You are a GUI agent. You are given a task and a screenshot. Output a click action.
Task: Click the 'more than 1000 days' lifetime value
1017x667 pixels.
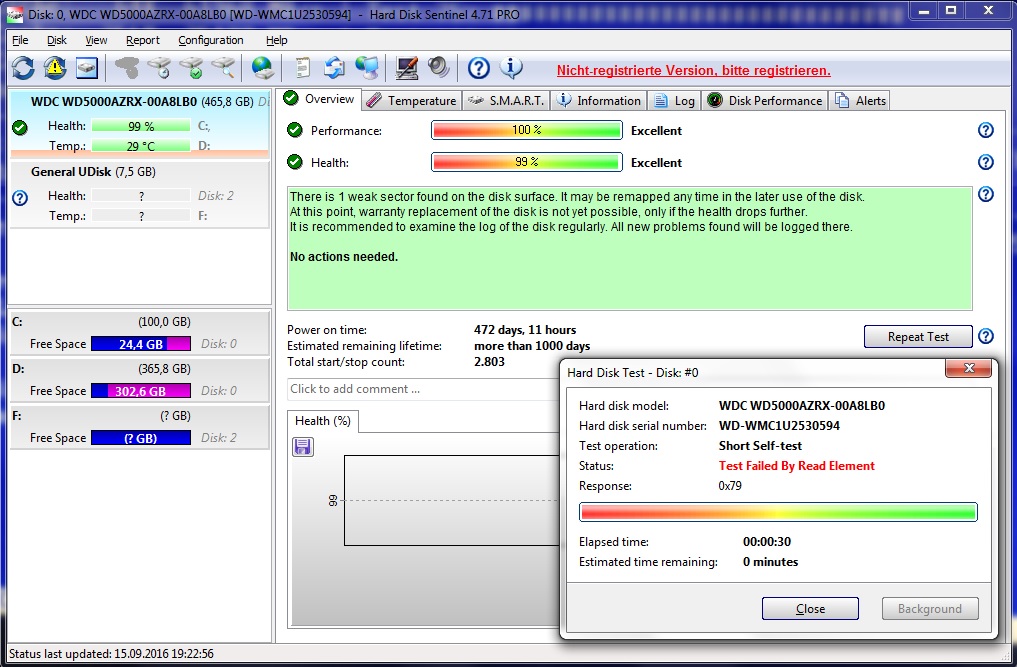(x=532, y=346)
